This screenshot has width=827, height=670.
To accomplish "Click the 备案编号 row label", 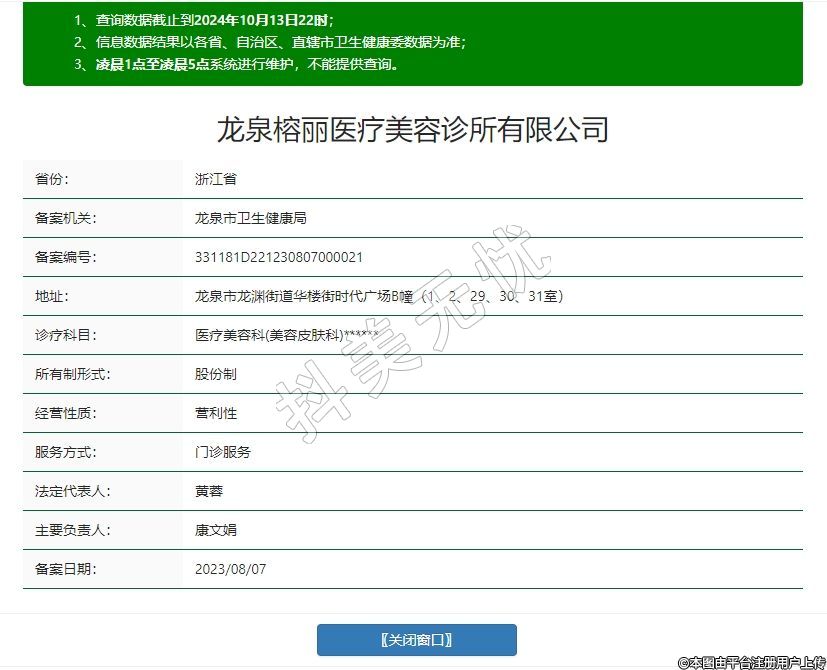I will pyautogui.click(x=65, y=257).
